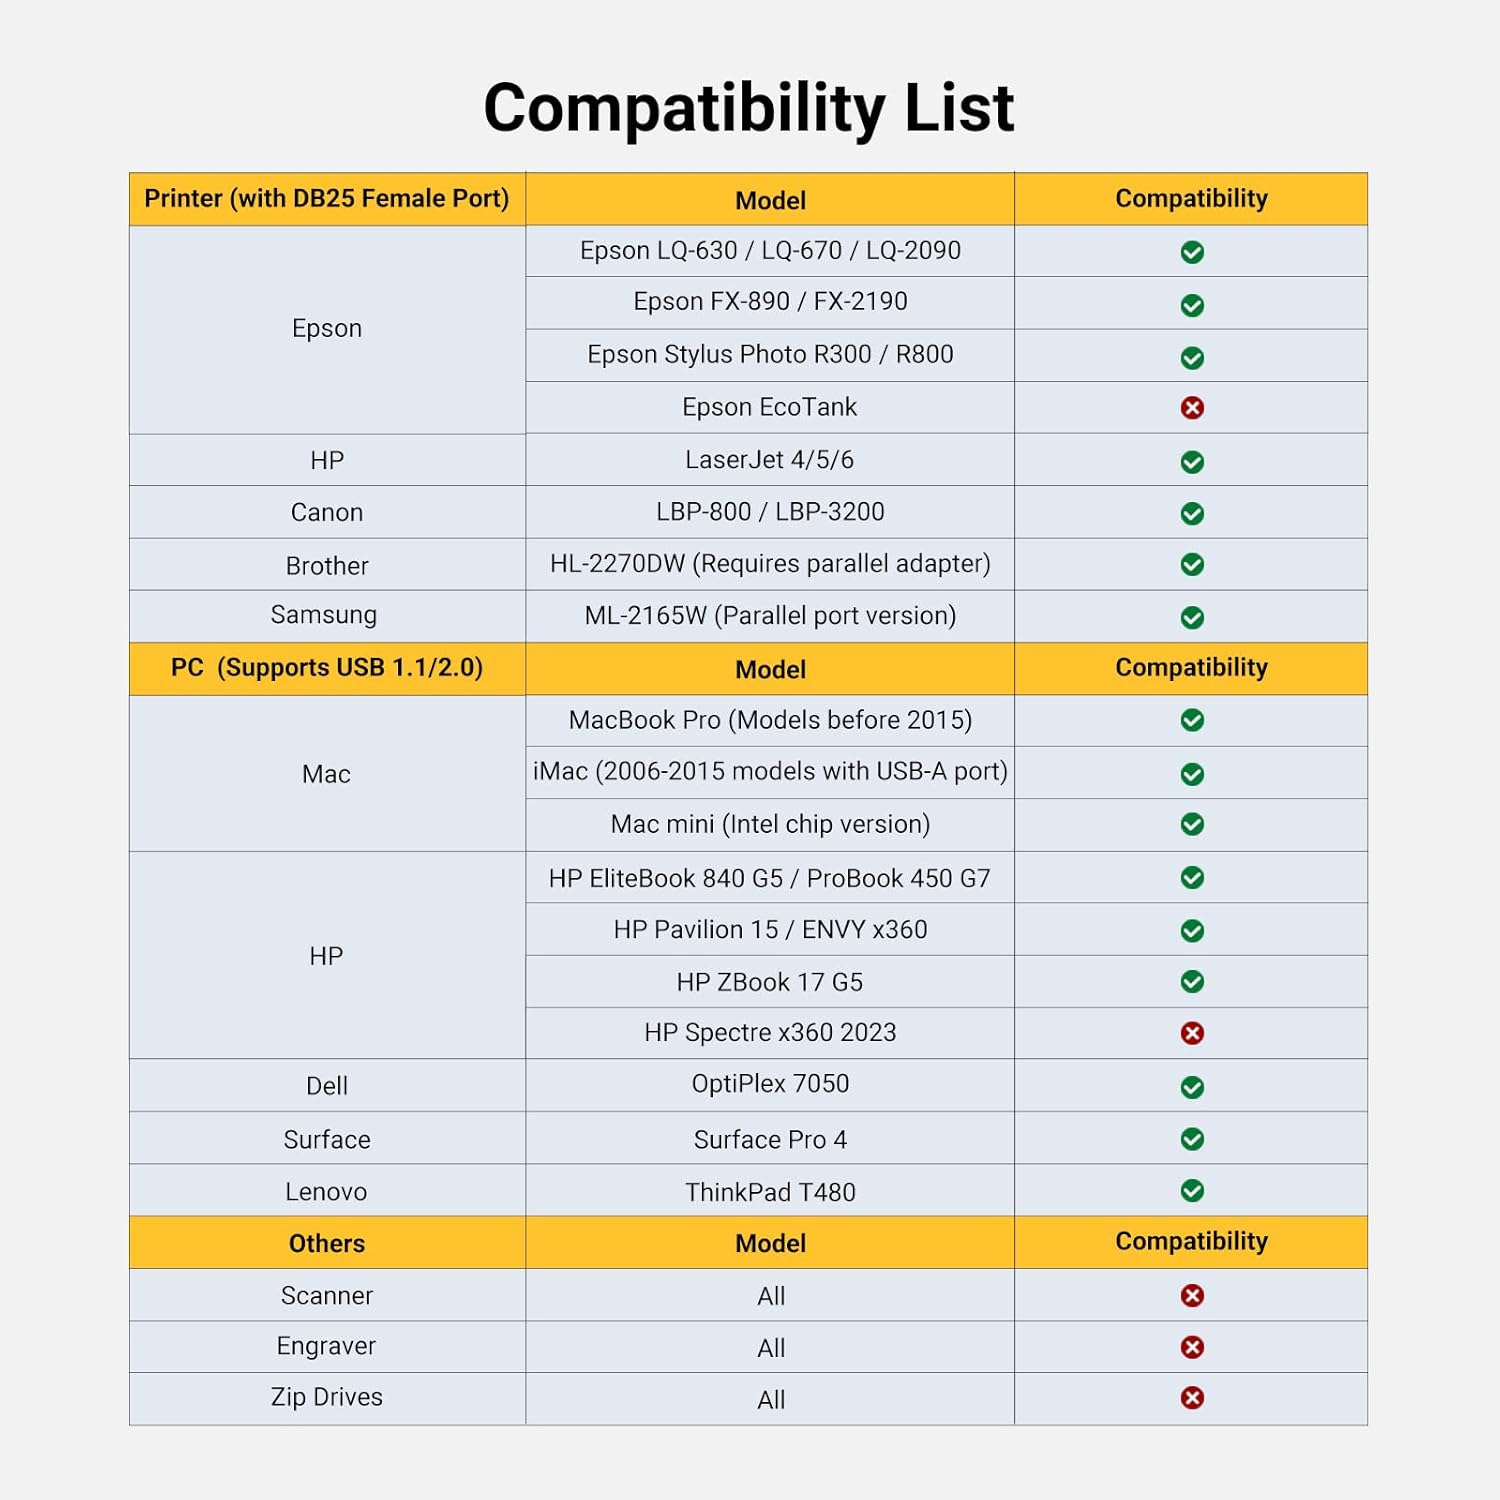Click the red X icon in the Zip Drives row
The height and width of the screenshot is (1500, 1500).
click(1192, 1398)
